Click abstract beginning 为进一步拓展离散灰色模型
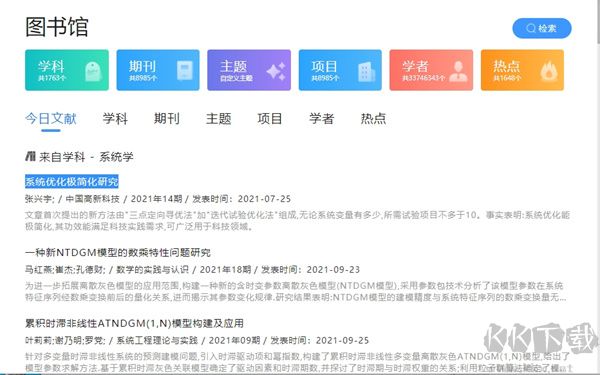 point(296,292)
